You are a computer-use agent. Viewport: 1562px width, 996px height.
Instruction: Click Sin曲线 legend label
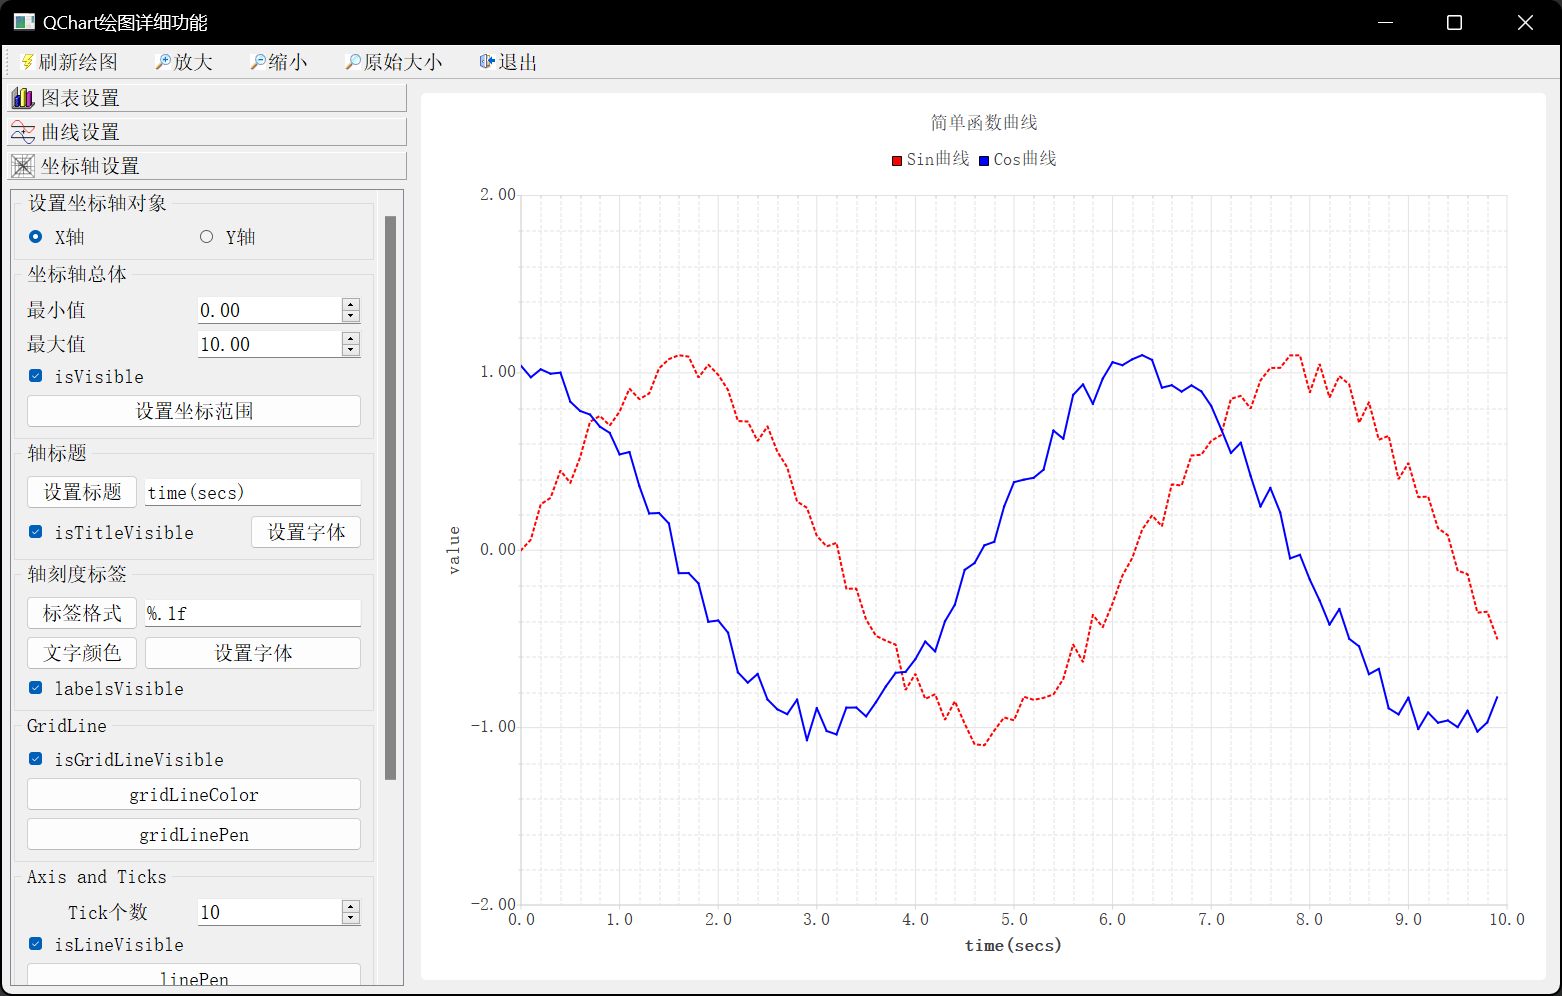(x=938, y=159)
